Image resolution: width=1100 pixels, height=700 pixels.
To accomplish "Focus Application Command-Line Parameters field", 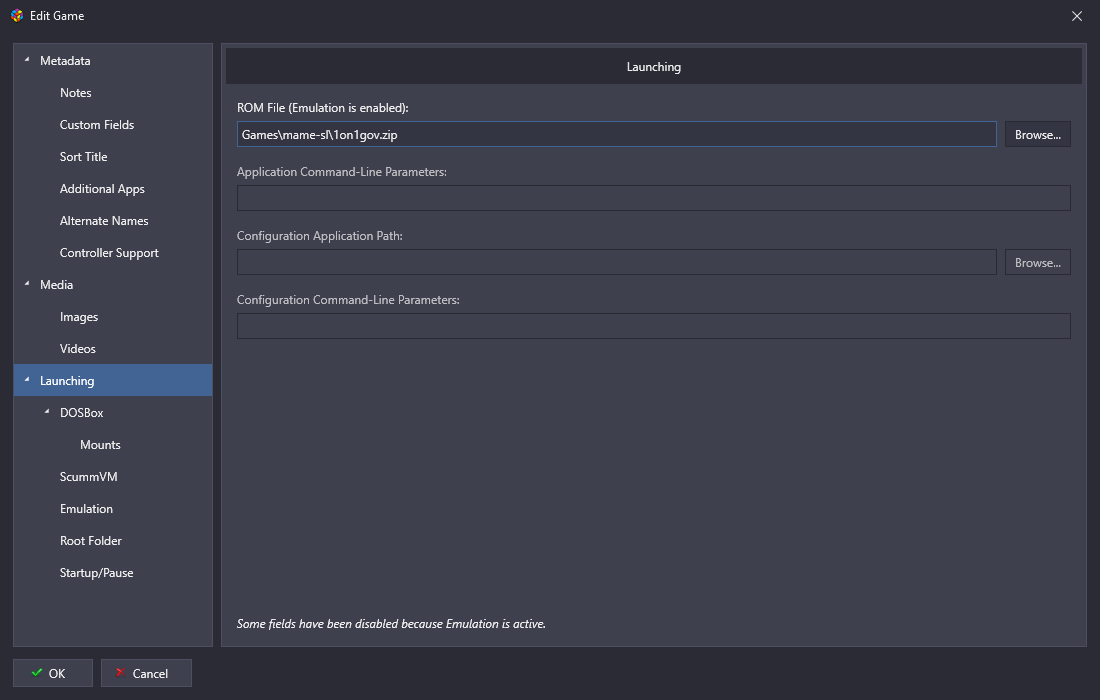I will (x=654, y=198).
